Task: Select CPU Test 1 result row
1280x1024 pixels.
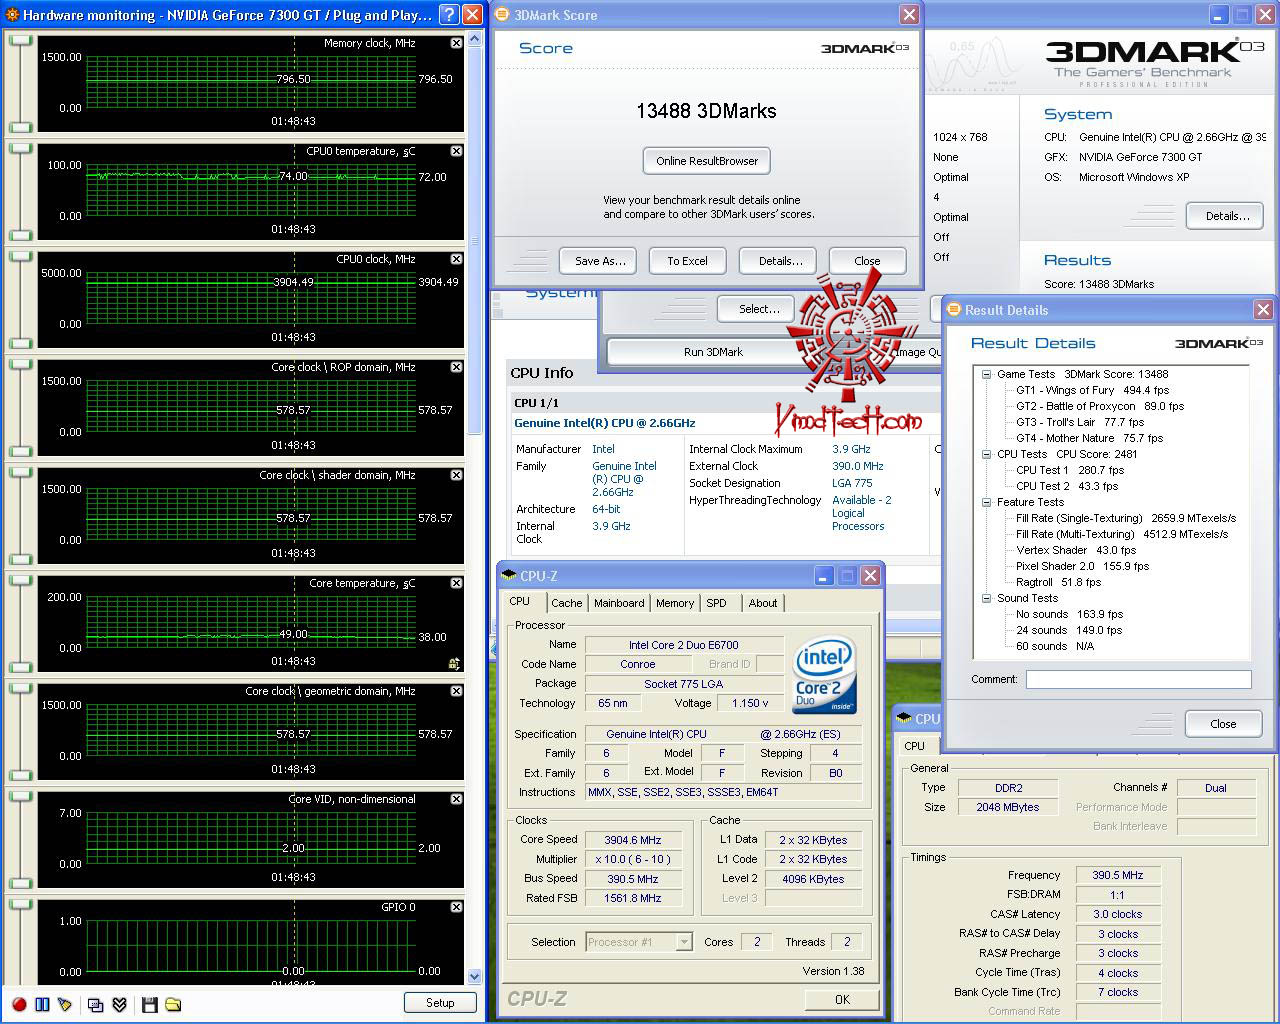Action: (1070, 470)
